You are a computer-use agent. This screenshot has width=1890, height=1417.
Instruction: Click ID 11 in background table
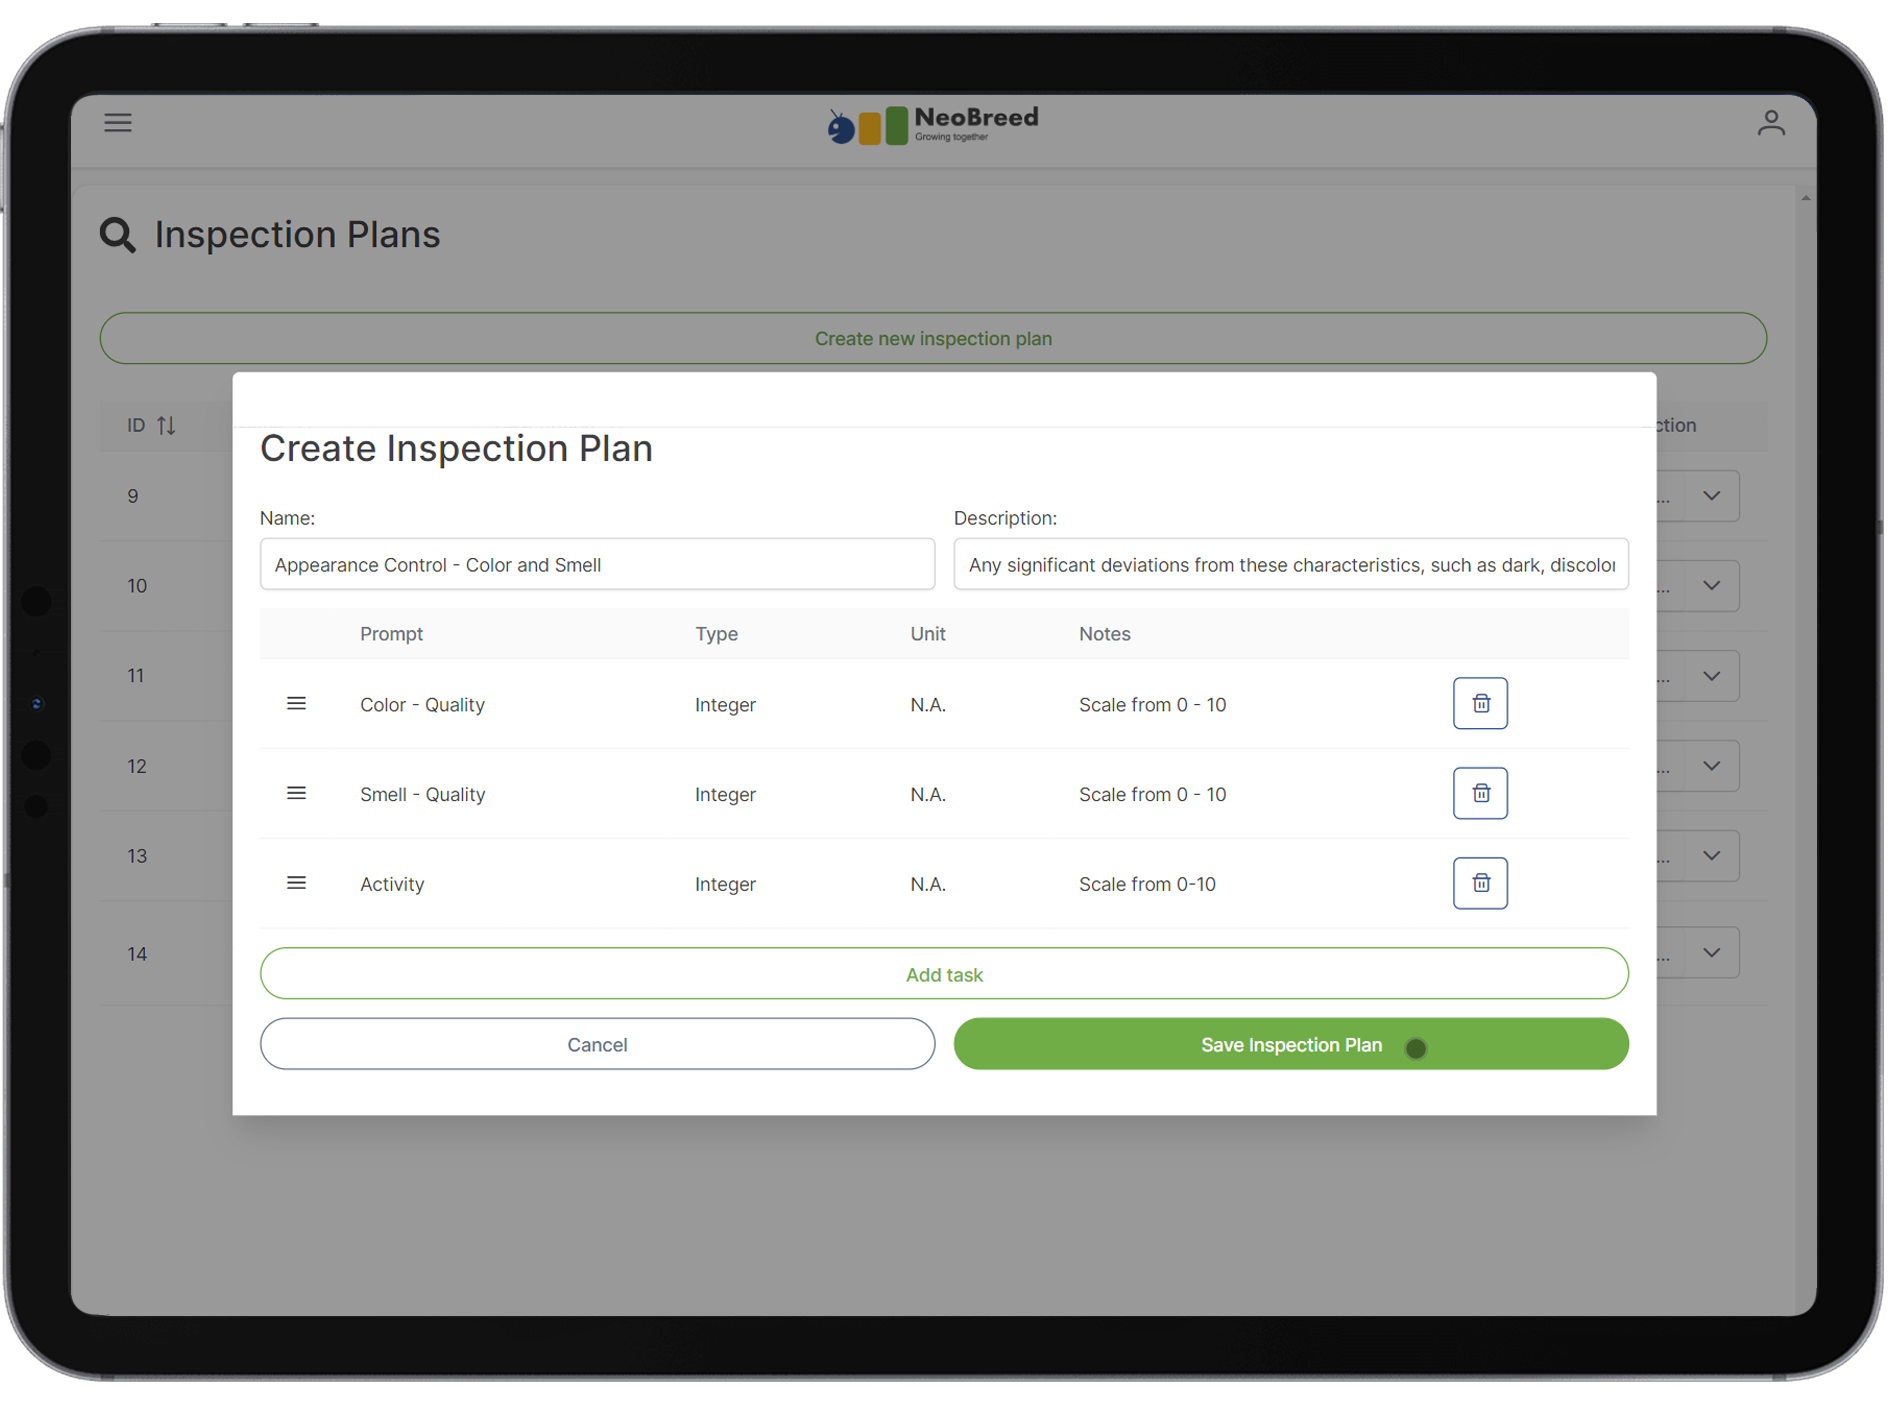136,677
